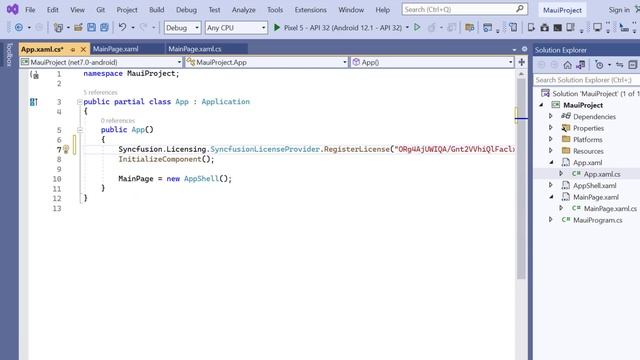Click the search magnifier icon in title bar
Viewport: 640px width, 360px height.
pyautogui.click(x=520, y=9)
